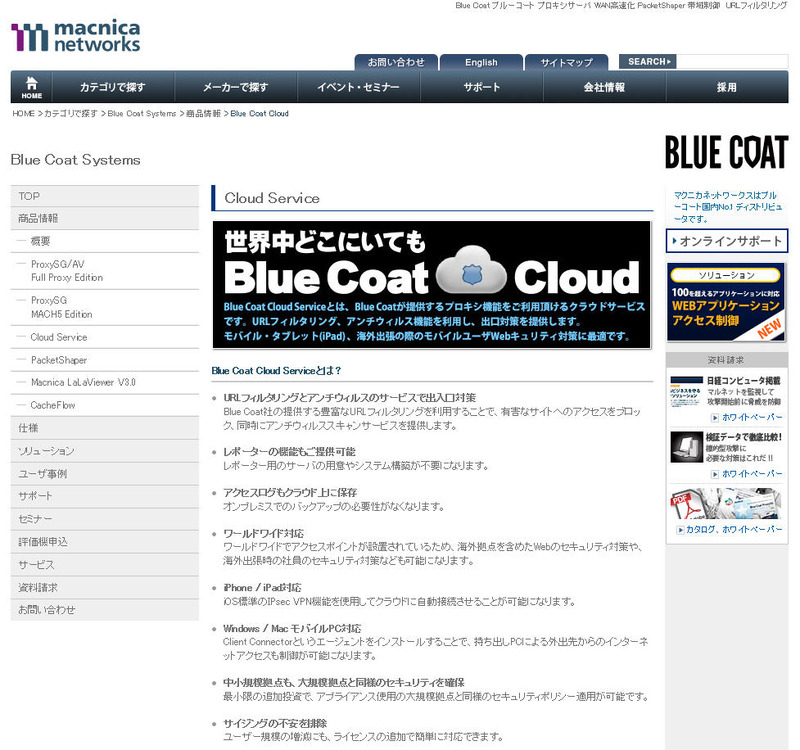The image size is (800, 750).
Task: Click the Blue Coat Systems breadcrumb link
Action: (142, 114)
